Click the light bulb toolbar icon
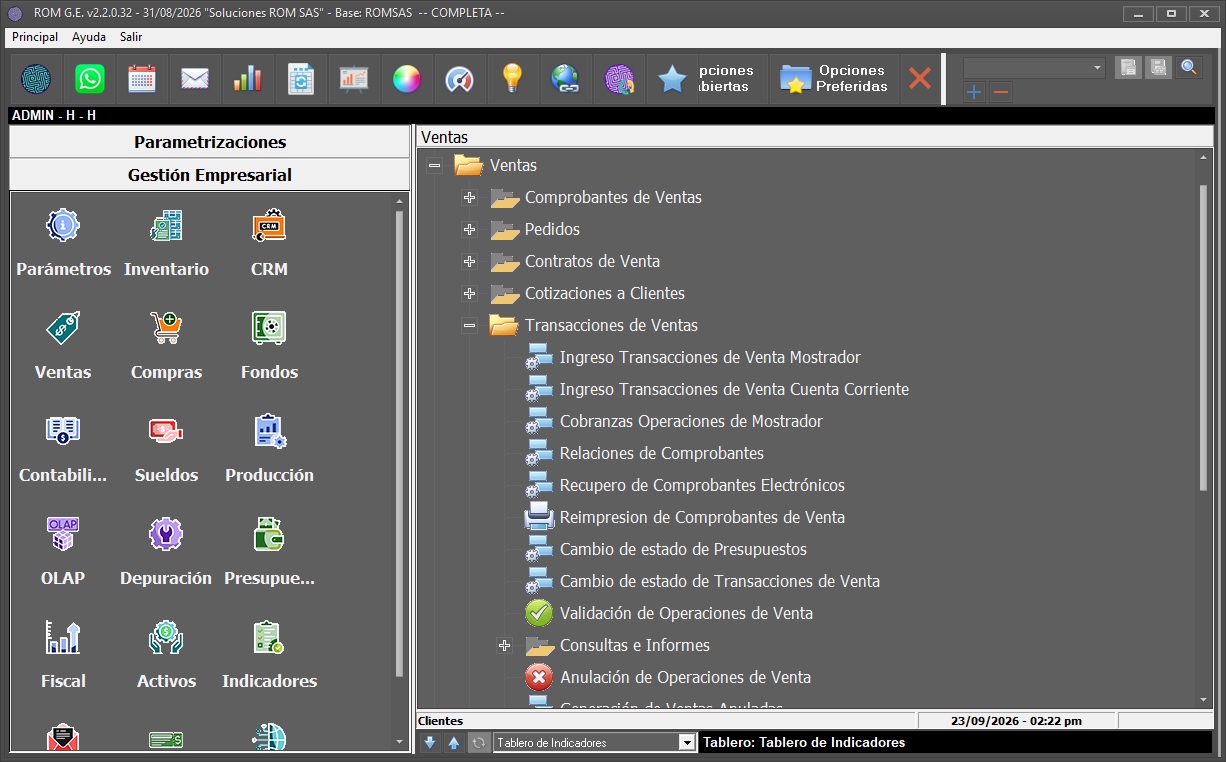The height and width of the screenshot is (762, 1226). pyautogui.click(x=513, y=79)
